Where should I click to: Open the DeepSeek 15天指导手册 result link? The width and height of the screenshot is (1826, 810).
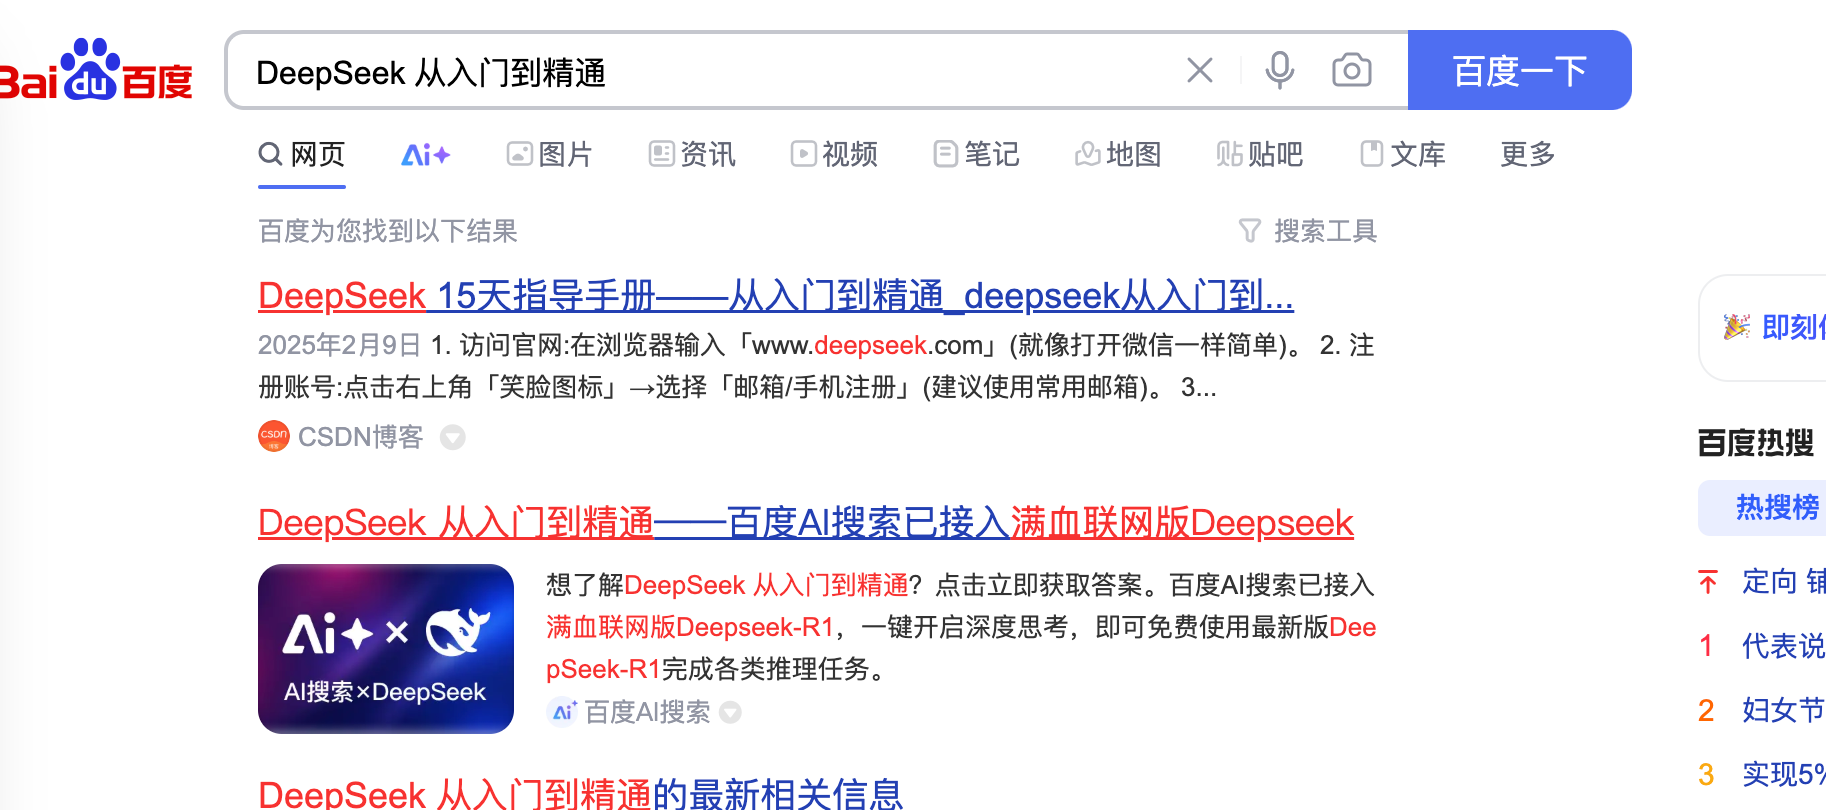point(776,296)
